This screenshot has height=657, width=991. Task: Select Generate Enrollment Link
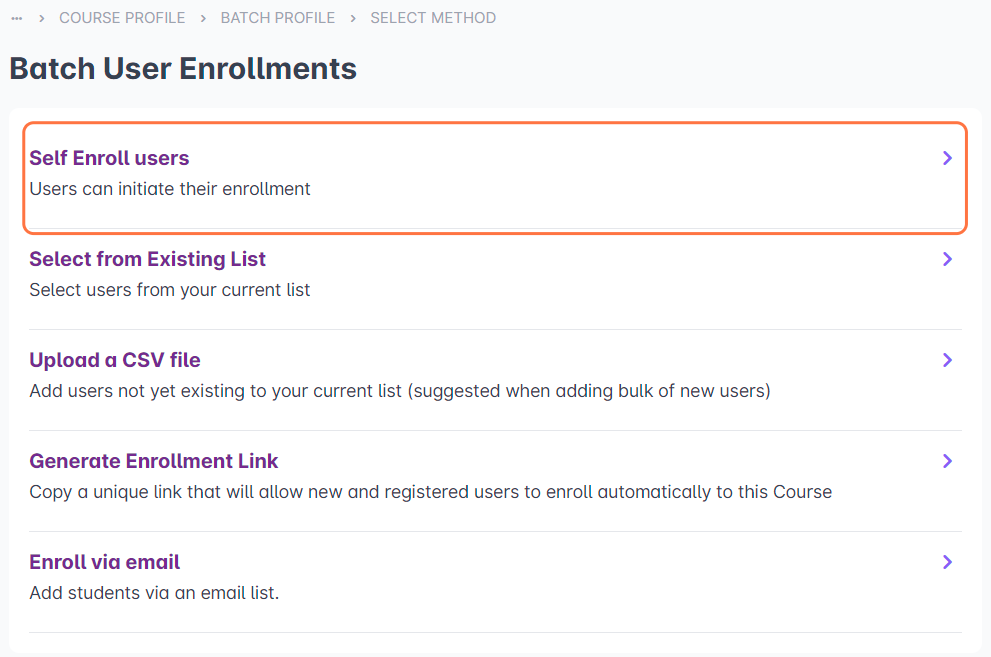pyautogui.click(x=154, y=461)
